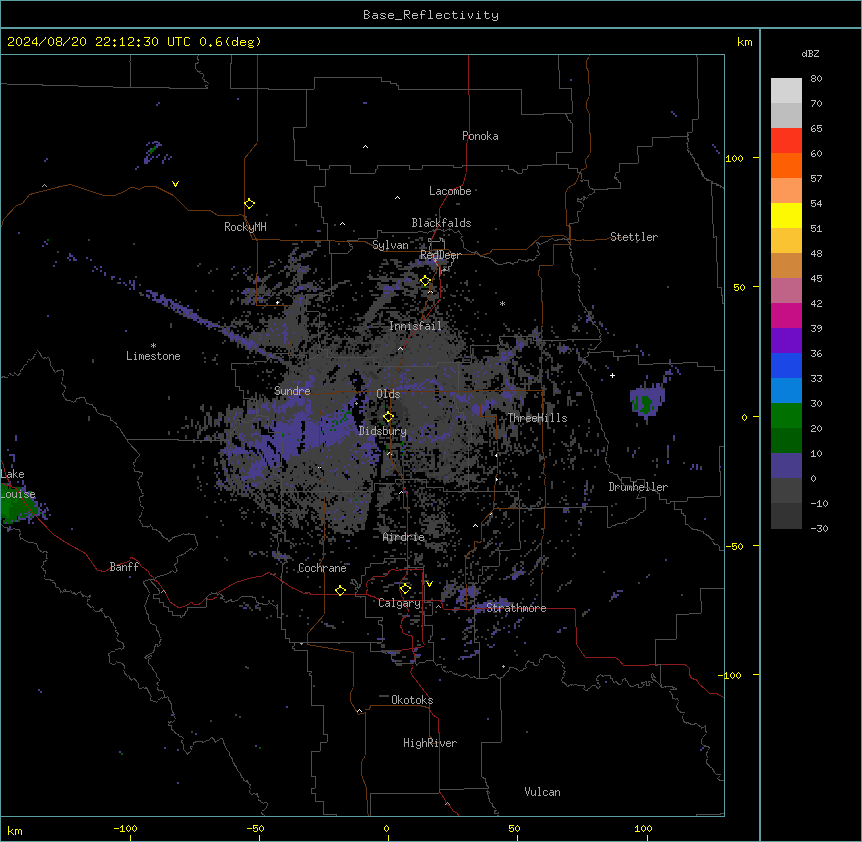Image resolution: width=862 pixels, height=842 pixels.
Task: Select the Limestone label
Action: click(153, 356)
